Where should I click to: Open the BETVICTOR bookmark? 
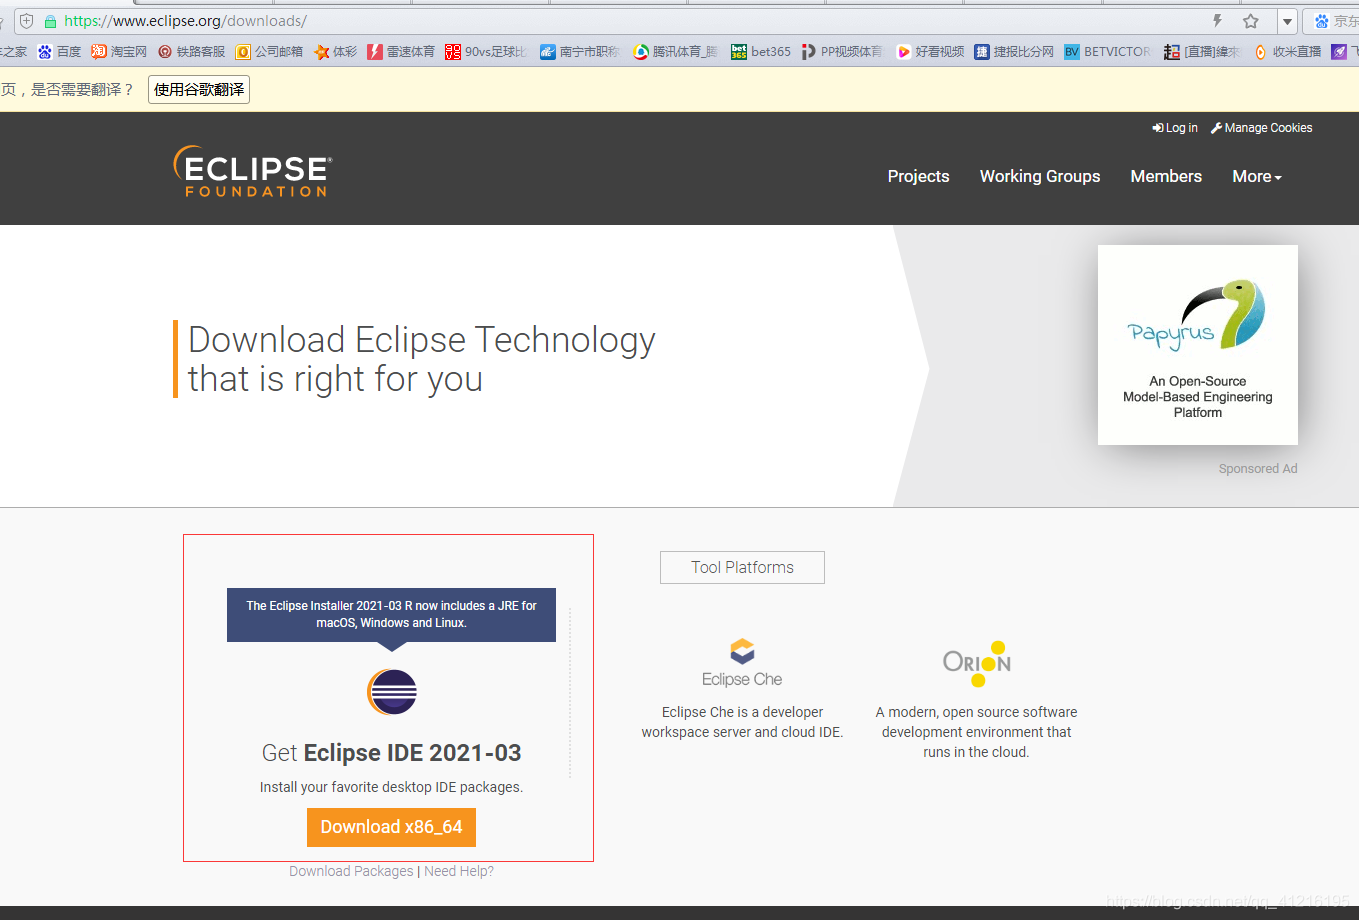coord(1108,52)
